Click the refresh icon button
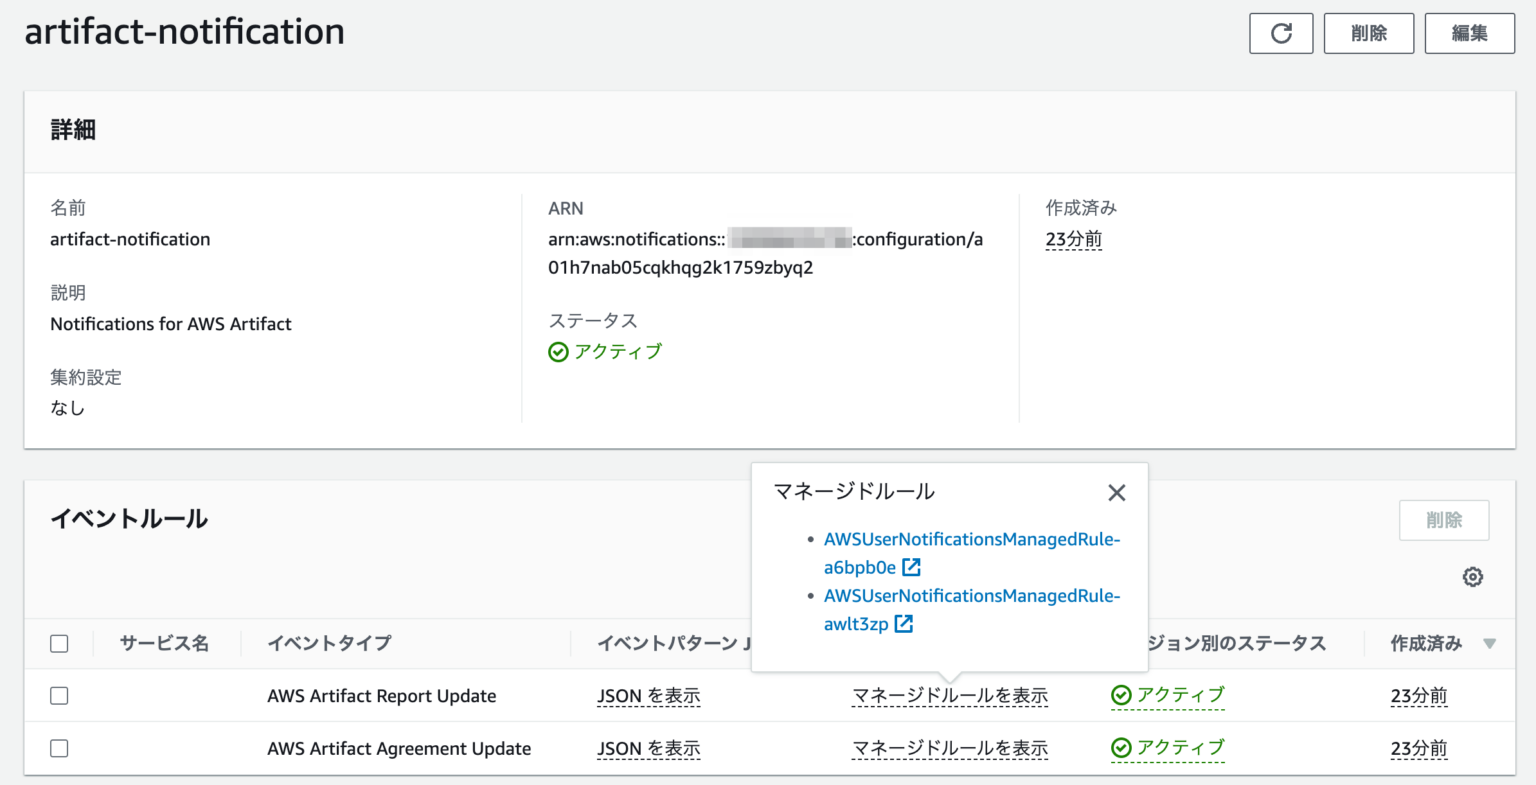Image resolution: width=1536 pixels, height=785 pixels. (x=1281, y=33)
